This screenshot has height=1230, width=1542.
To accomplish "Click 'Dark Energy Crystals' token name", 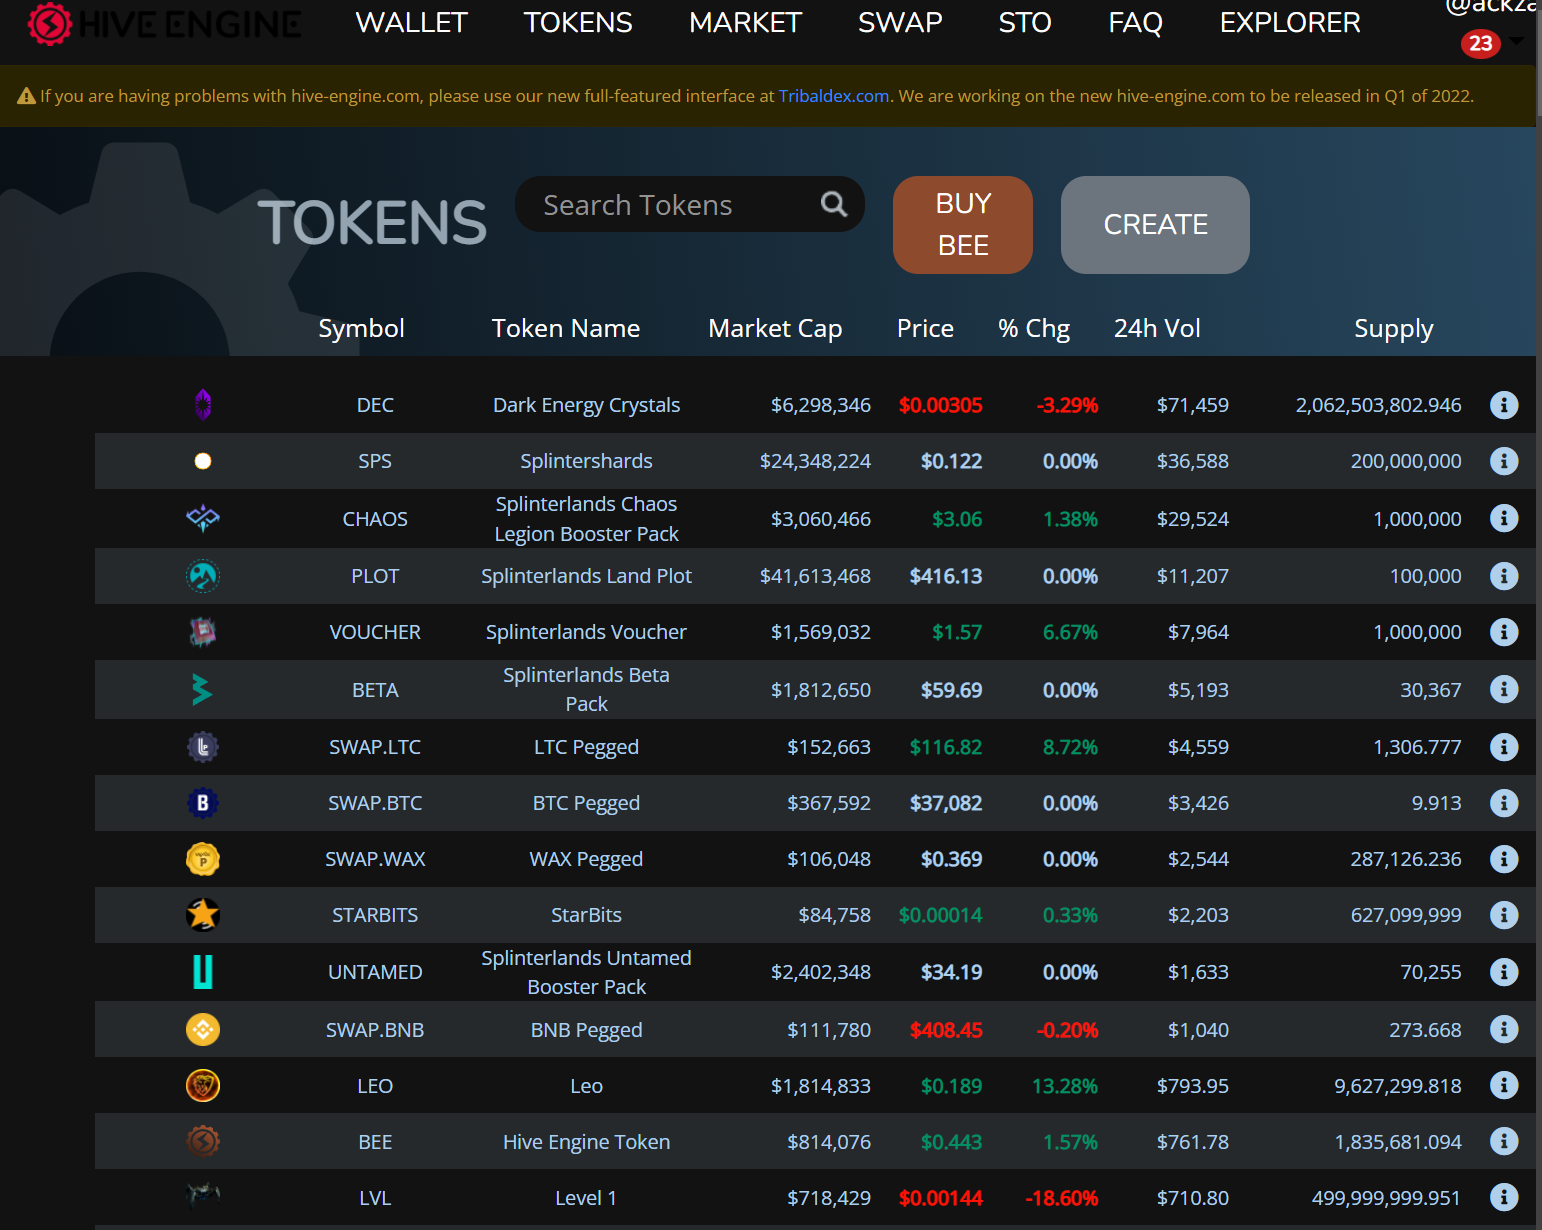I will point(586,405).
